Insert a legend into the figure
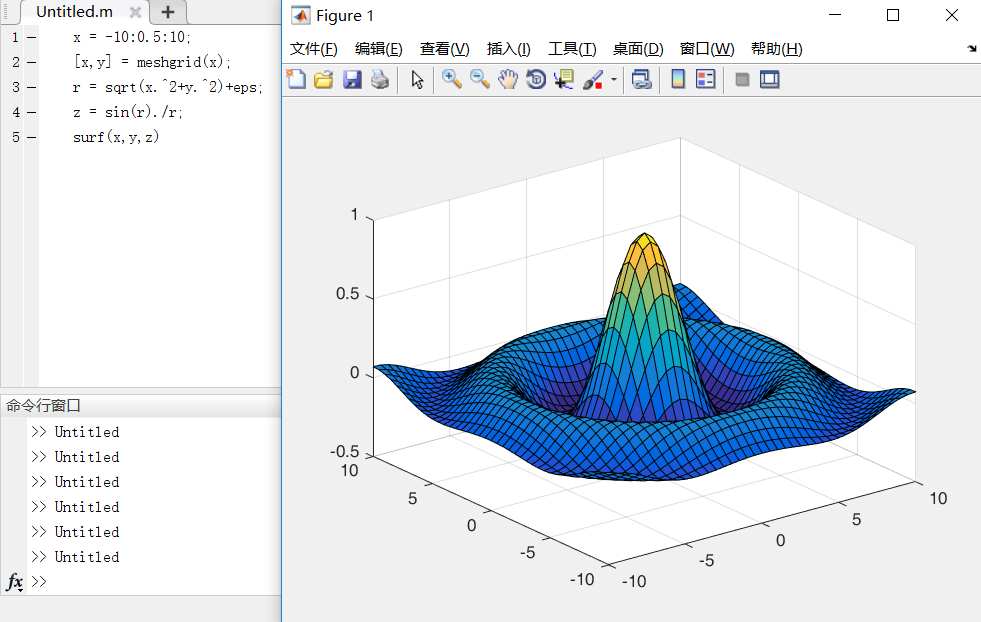The image size is (981, 622). (x=706, y=79)
